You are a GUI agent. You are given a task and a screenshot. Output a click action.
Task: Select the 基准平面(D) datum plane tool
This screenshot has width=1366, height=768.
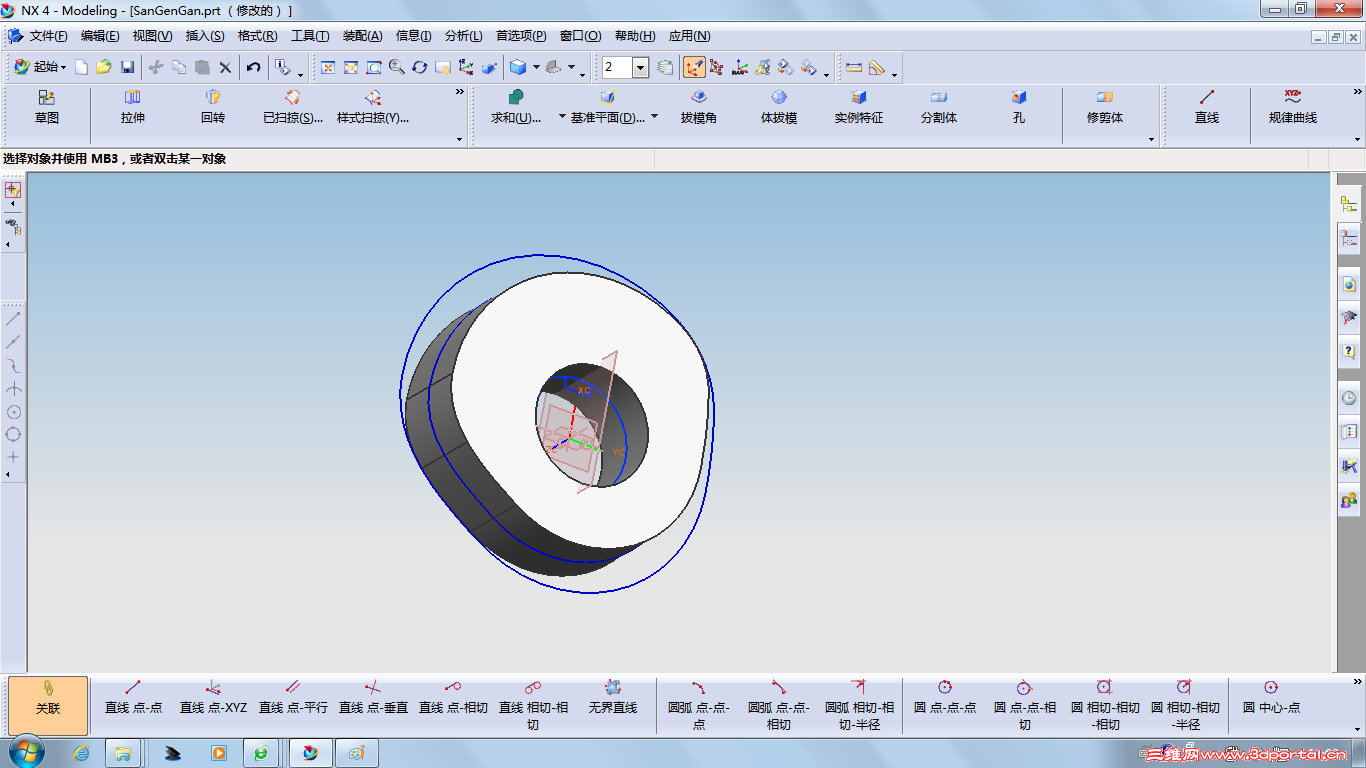click(x=608, y=108)
